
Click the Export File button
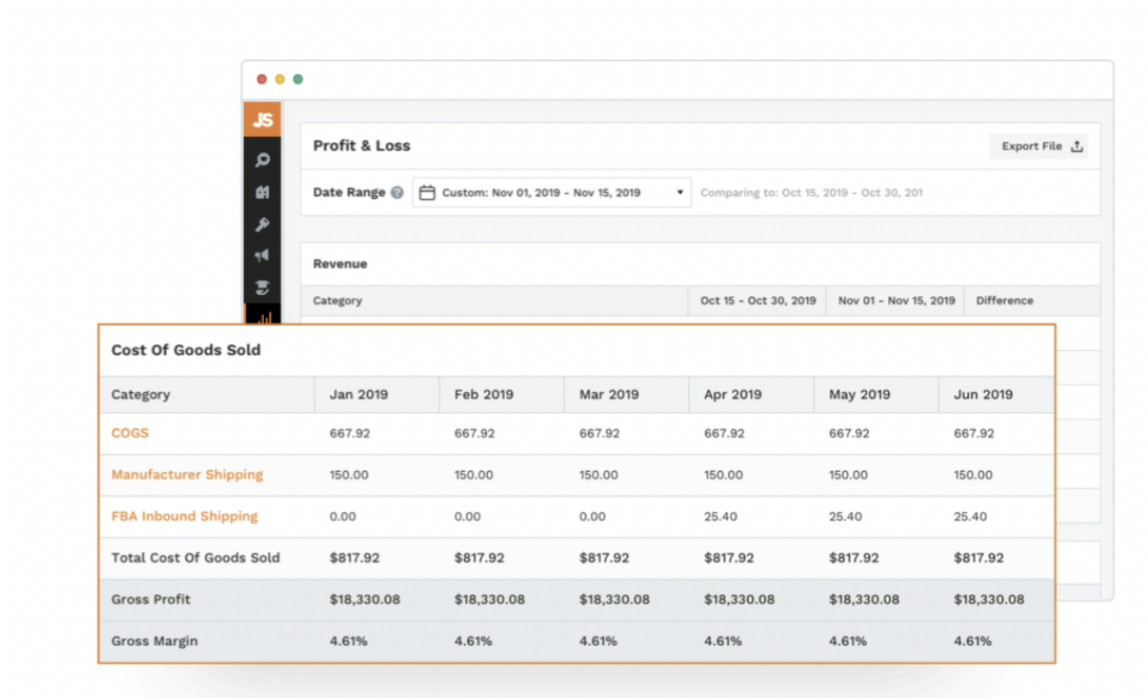tap(1038, 146)
